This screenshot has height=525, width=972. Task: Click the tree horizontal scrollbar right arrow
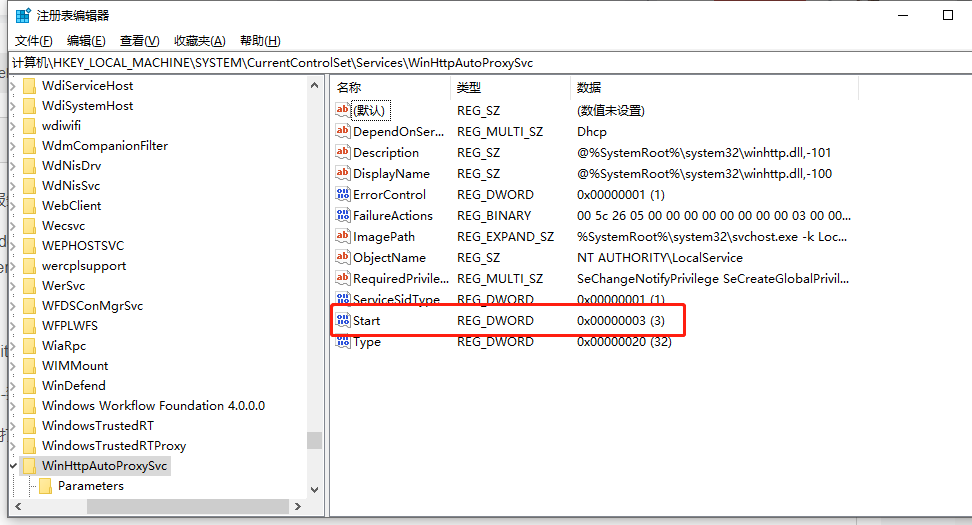tap(298, 506)
